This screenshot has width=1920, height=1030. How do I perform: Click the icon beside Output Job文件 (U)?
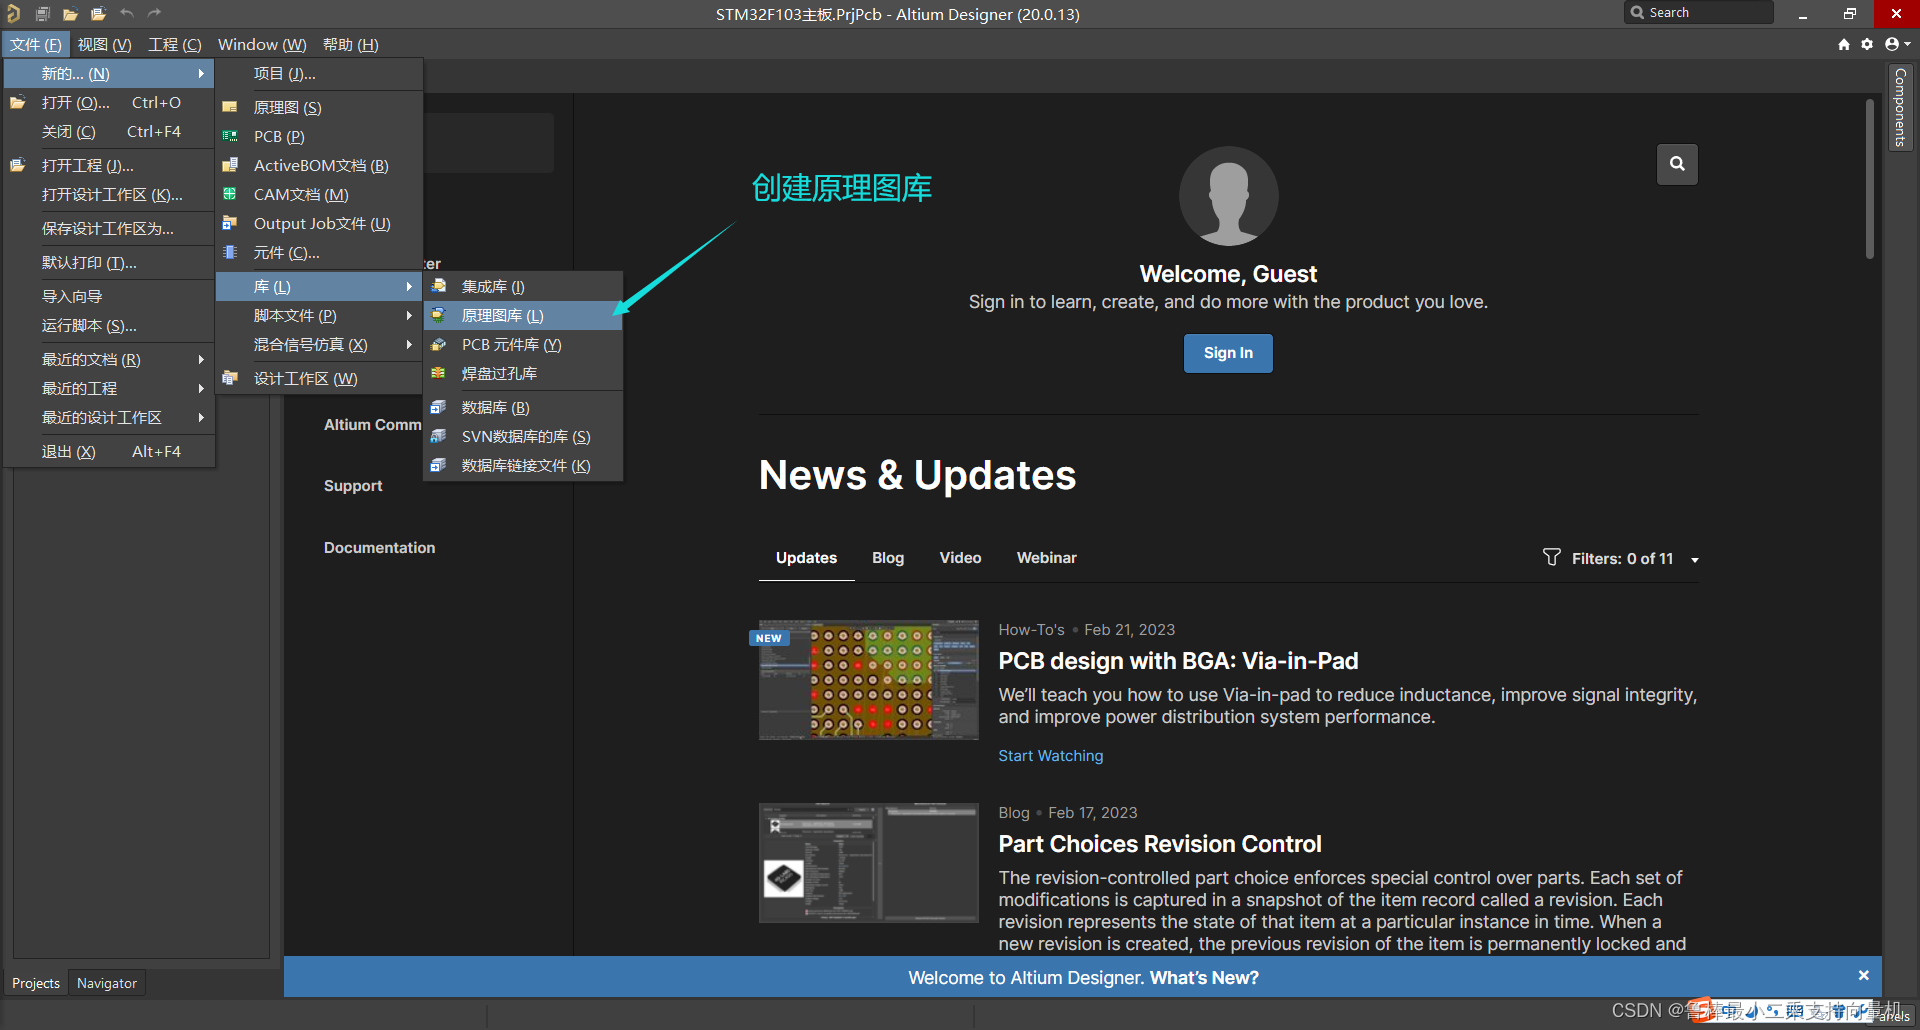pyautogui.click(x=230, y=223)
